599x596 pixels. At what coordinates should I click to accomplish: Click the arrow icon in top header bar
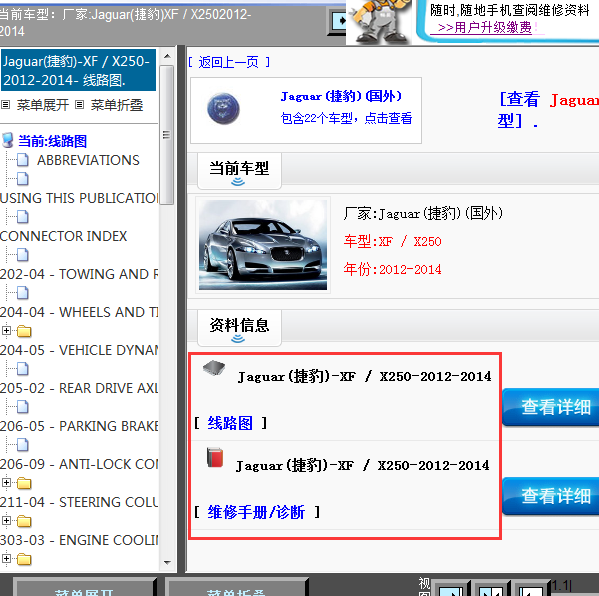coord(338,21)
